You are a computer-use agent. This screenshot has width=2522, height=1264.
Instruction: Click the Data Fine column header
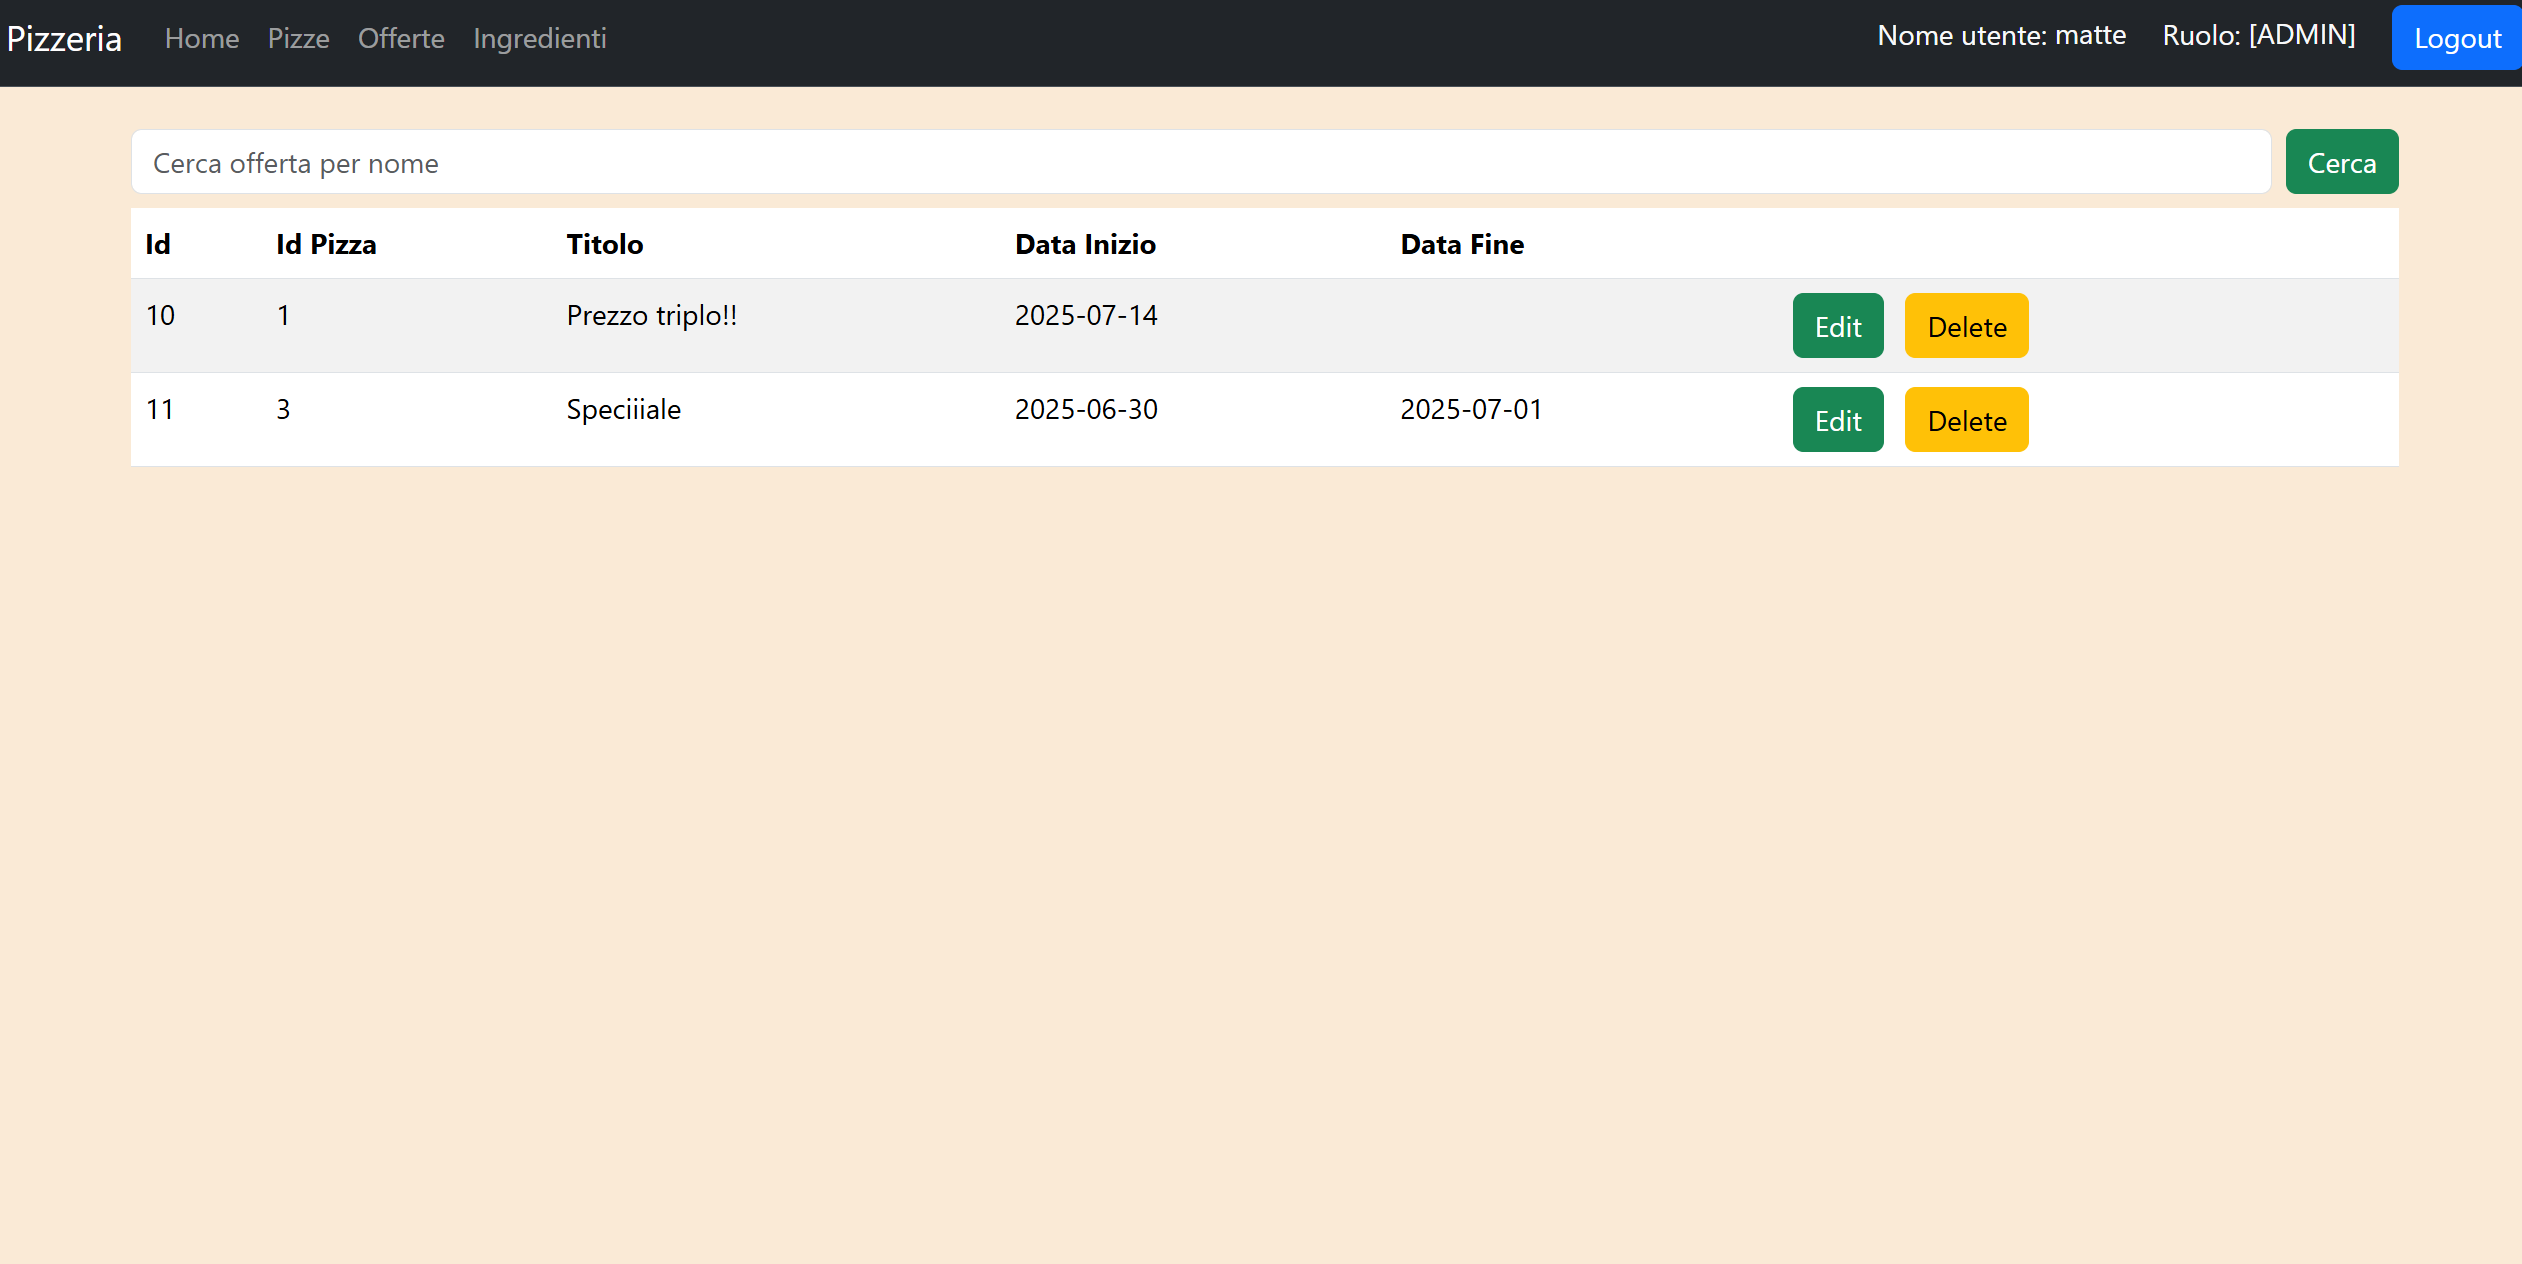(1461, 244)
